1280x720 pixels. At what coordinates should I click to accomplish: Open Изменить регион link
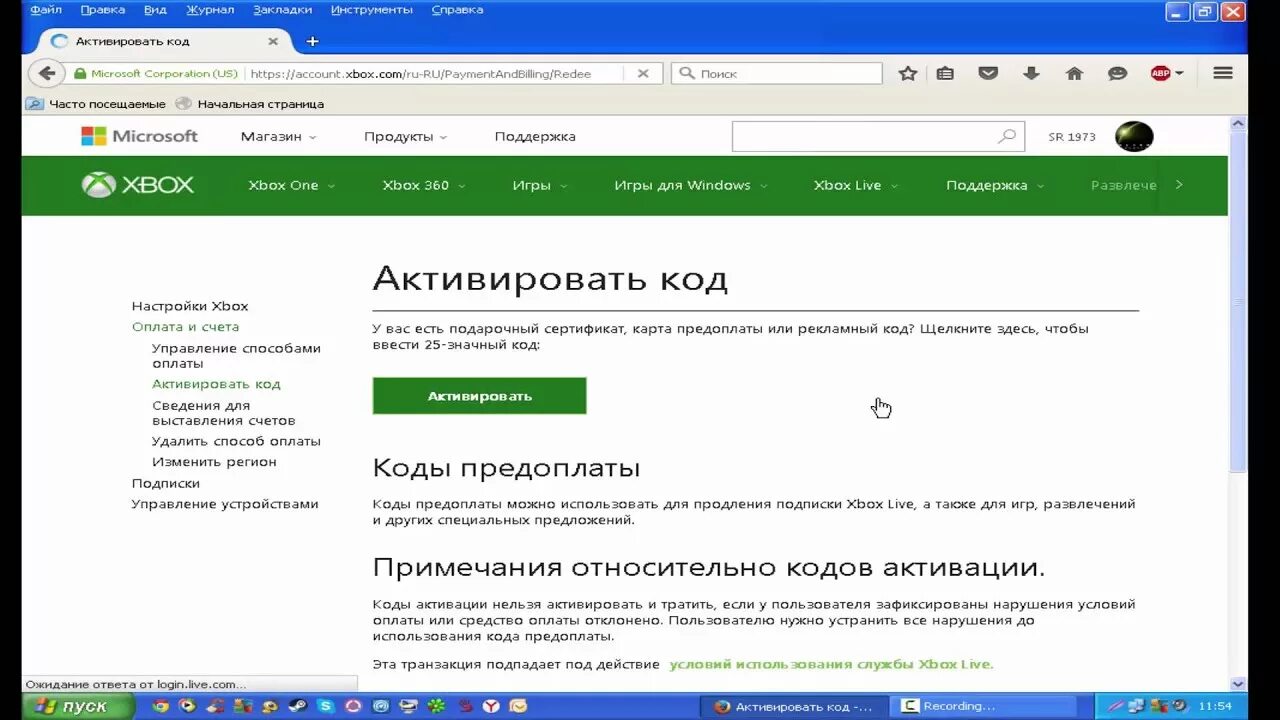click(214, 462)
